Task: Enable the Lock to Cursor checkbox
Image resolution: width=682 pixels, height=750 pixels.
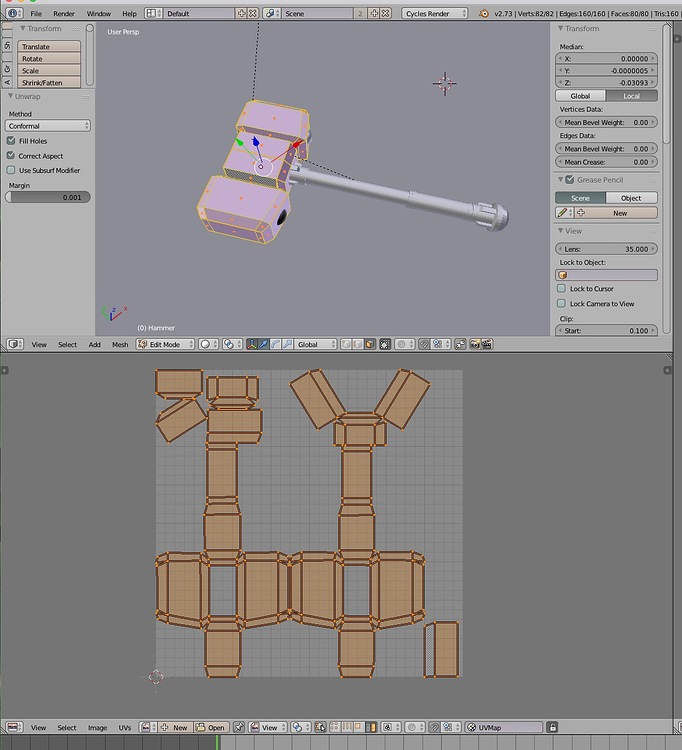Action: (x=561, y=288)
